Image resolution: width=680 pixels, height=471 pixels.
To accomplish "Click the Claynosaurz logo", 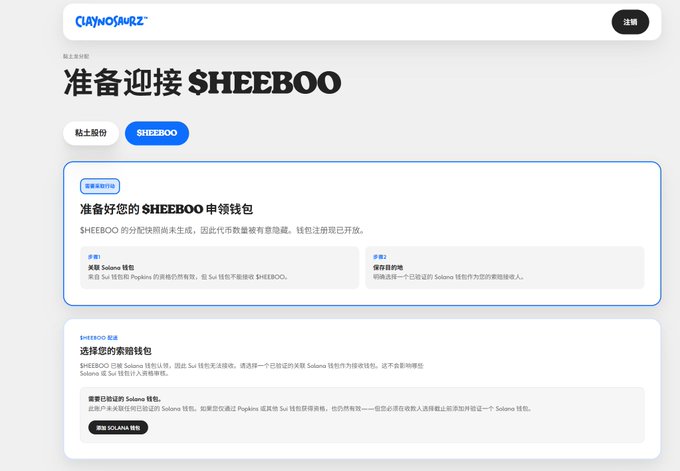I will pos(111,21).
